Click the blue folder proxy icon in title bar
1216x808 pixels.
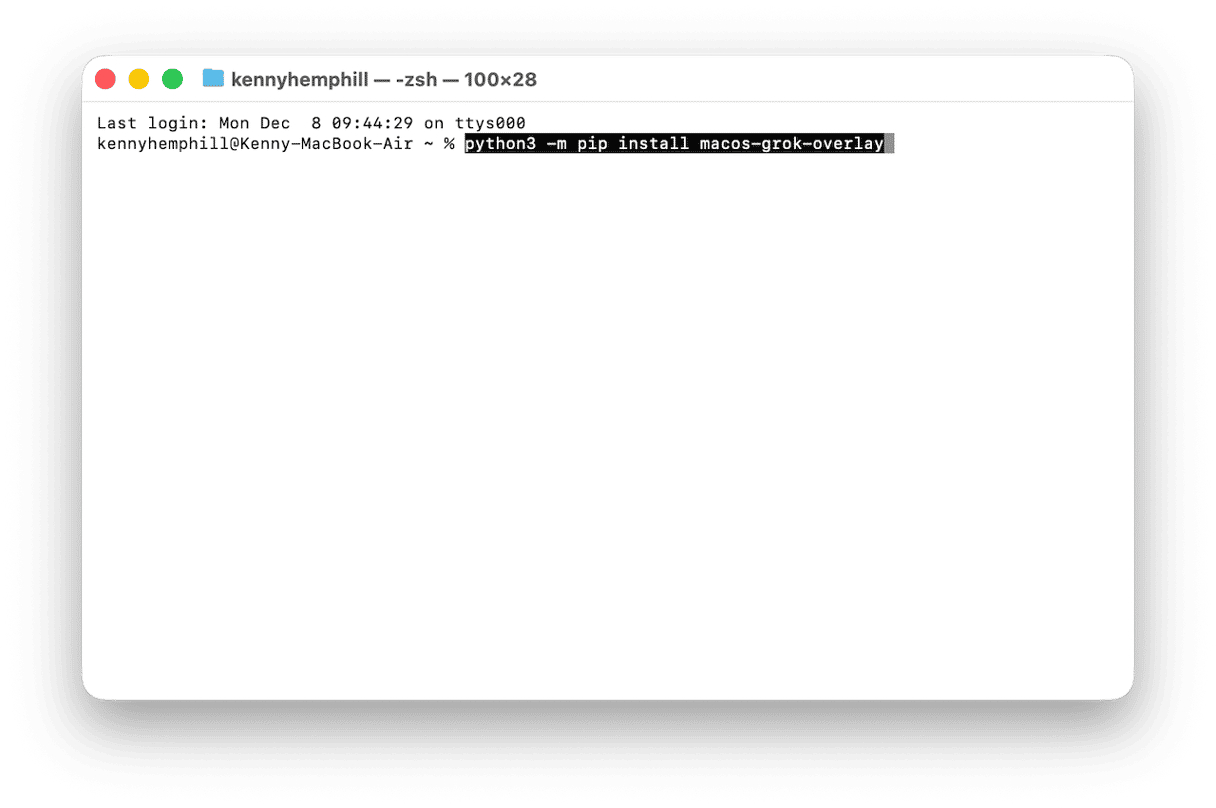coord(213,78)
